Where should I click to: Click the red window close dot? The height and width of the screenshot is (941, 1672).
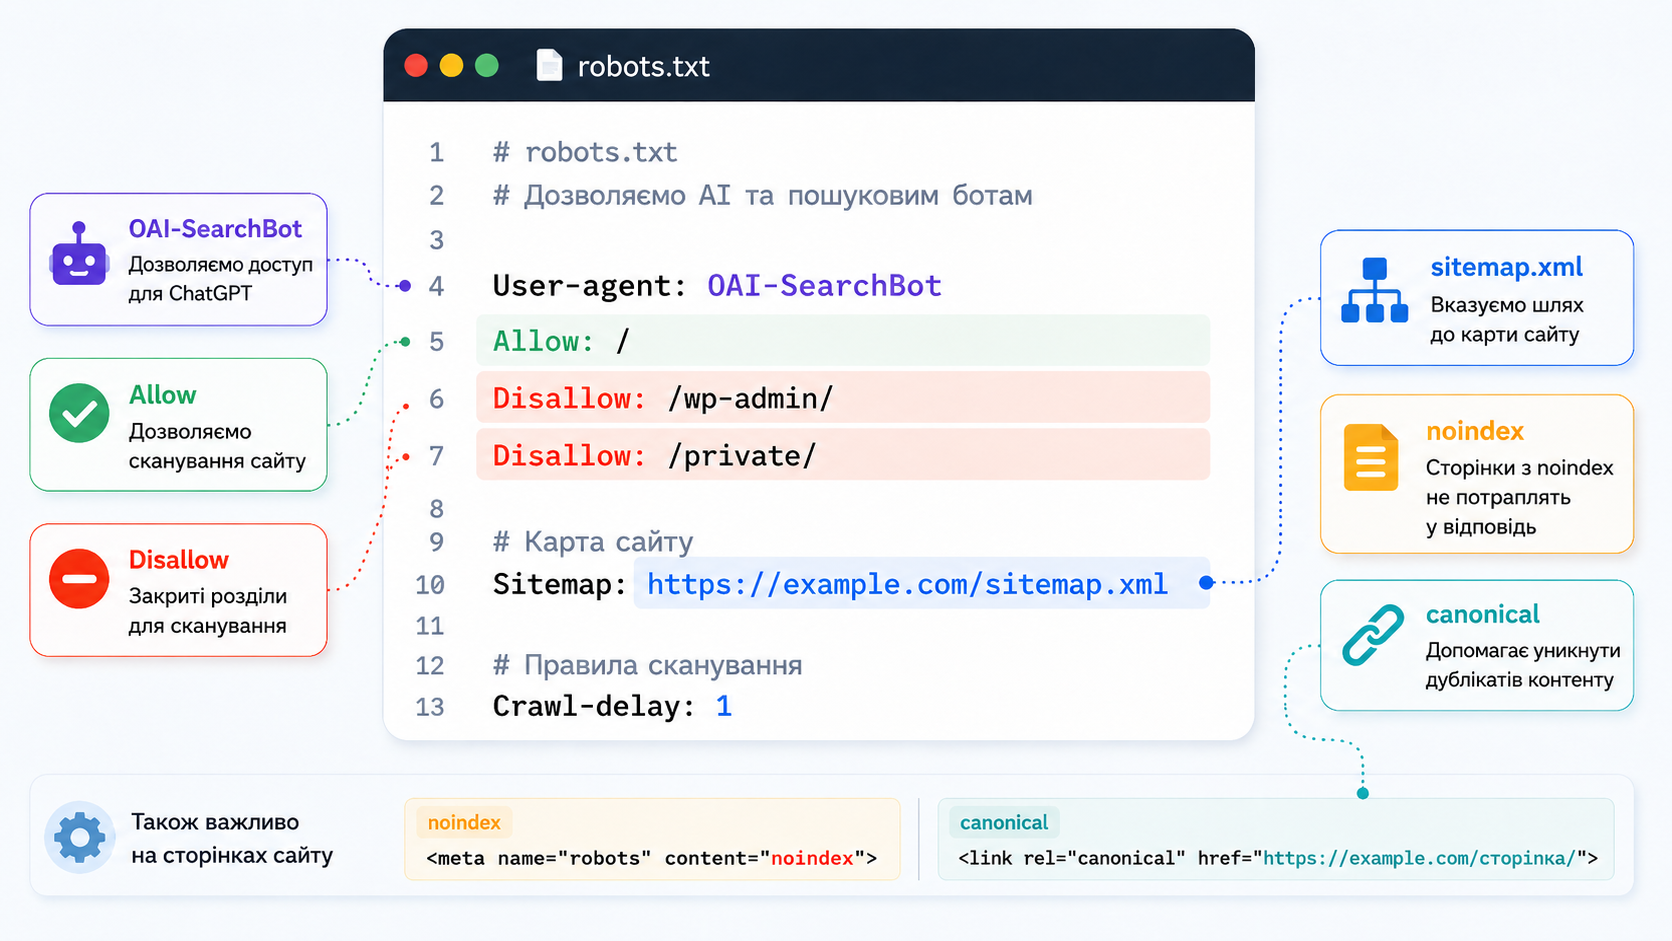pyautogui.click(x=416, y=66)
